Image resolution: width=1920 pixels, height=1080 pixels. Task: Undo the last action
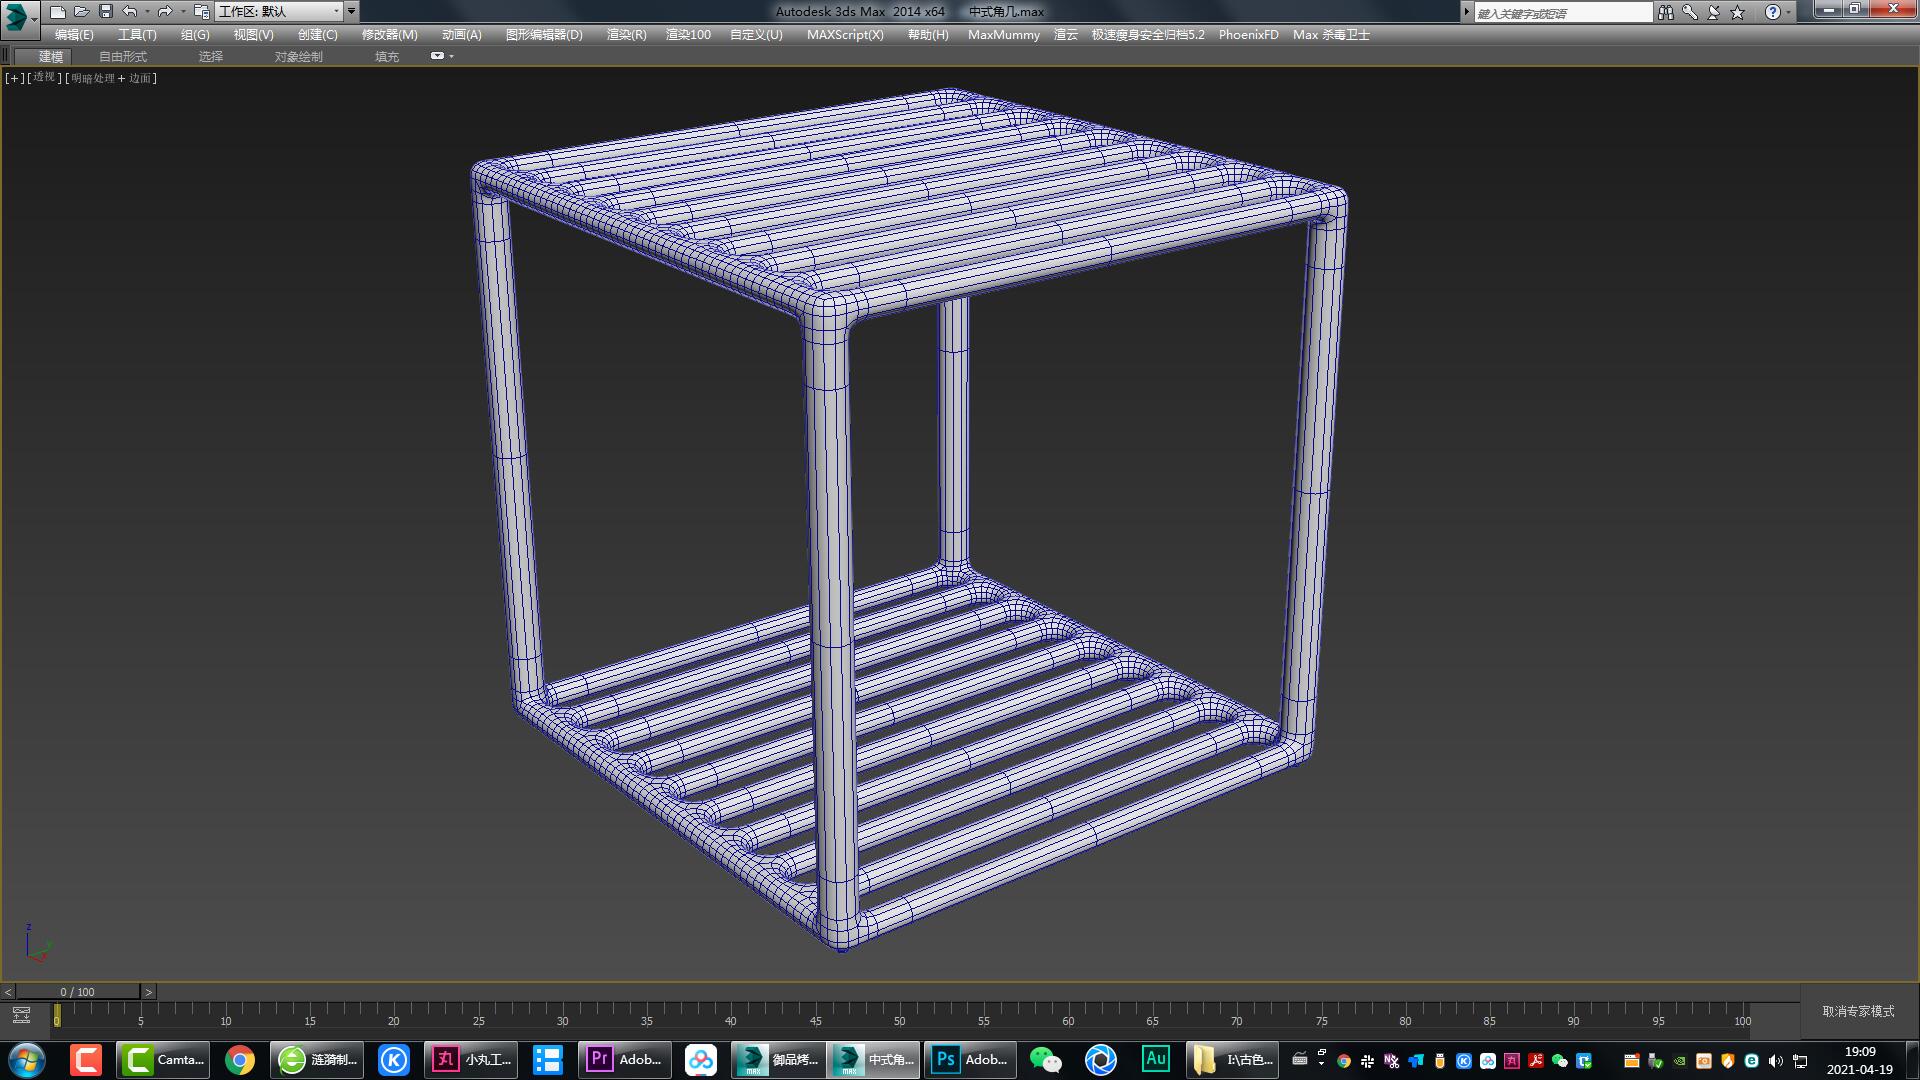pyautogui.click(x=129, y=11)
